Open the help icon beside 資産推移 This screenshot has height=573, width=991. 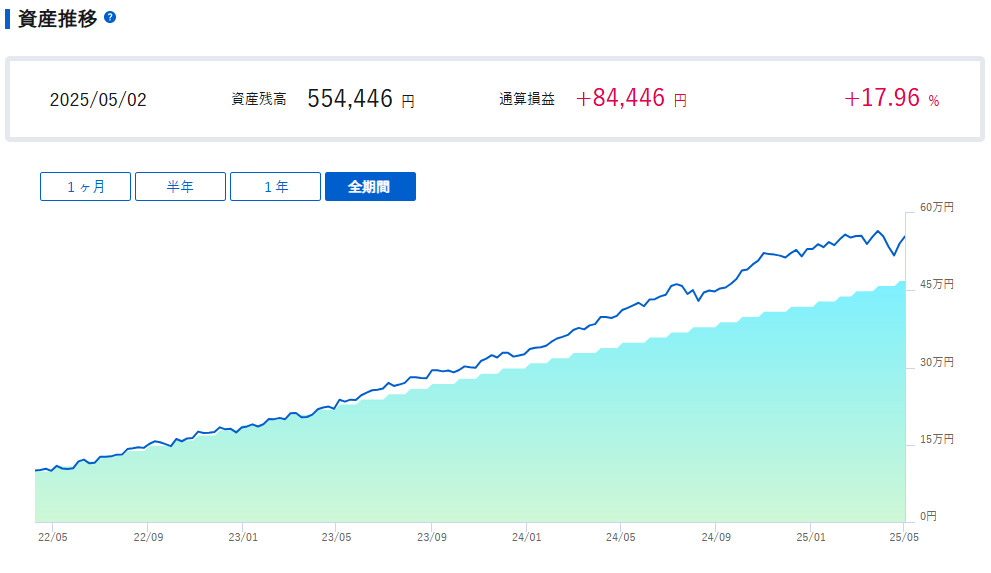pos(110,17)
